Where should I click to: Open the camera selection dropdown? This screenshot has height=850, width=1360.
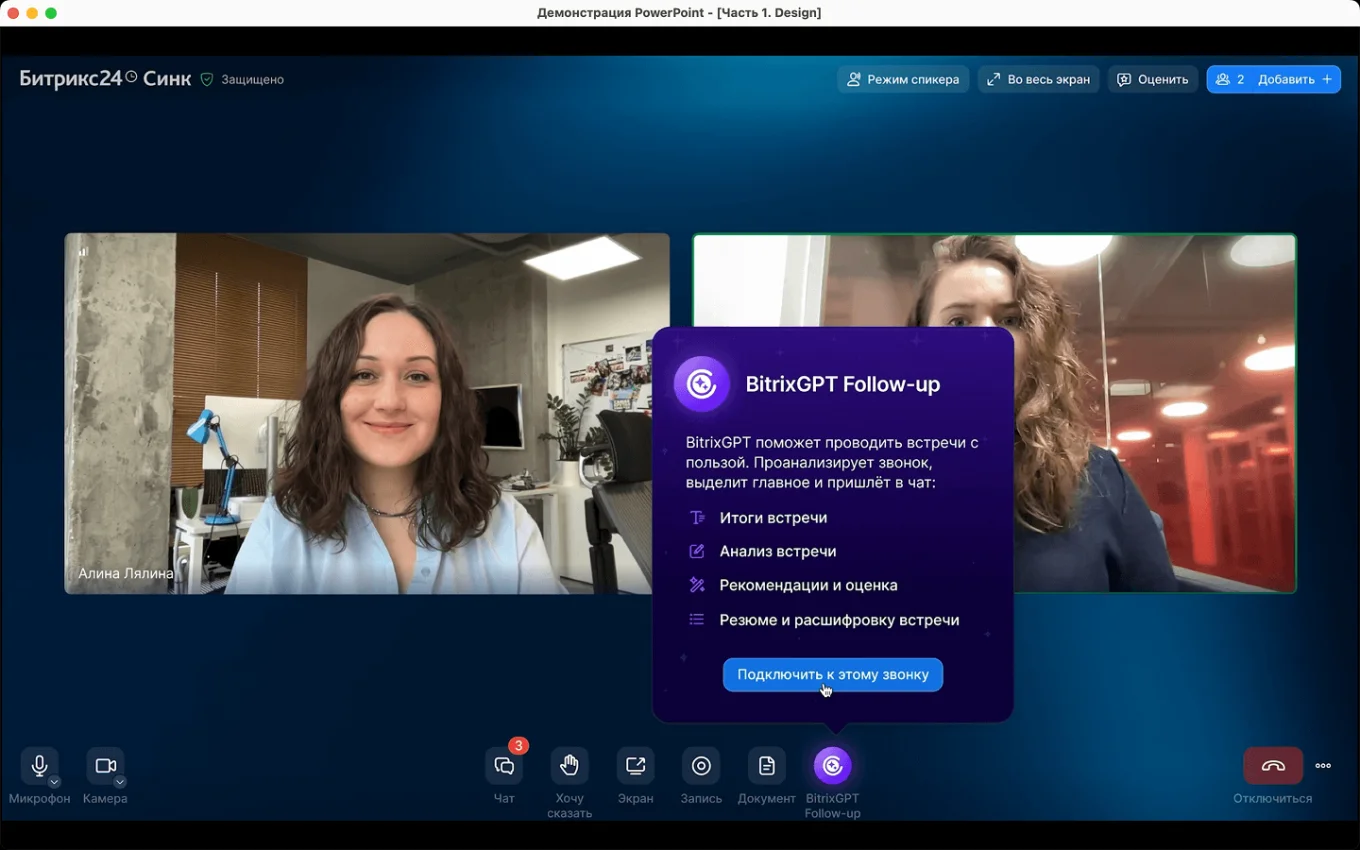[x=119, y=782]
